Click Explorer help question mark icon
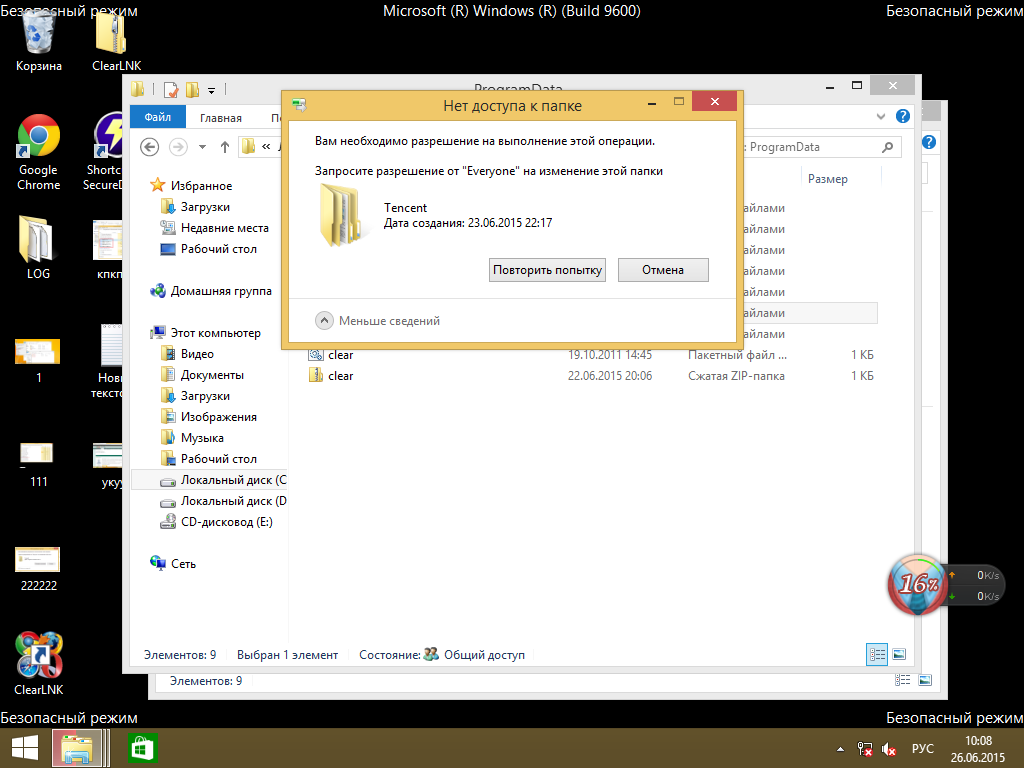 point(903,116)
